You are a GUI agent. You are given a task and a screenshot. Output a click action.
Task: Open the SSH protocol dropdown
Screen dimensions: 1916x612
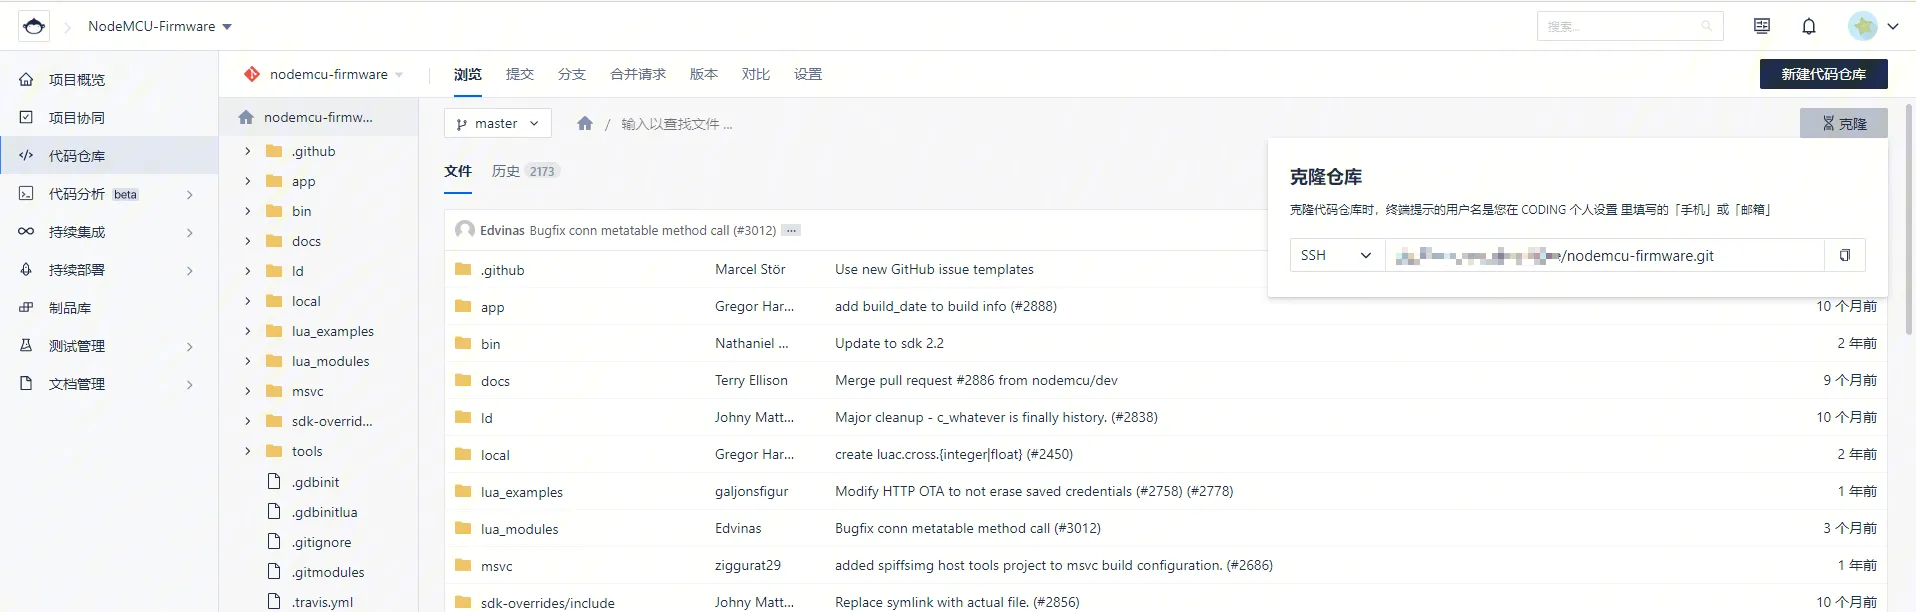1336,256
